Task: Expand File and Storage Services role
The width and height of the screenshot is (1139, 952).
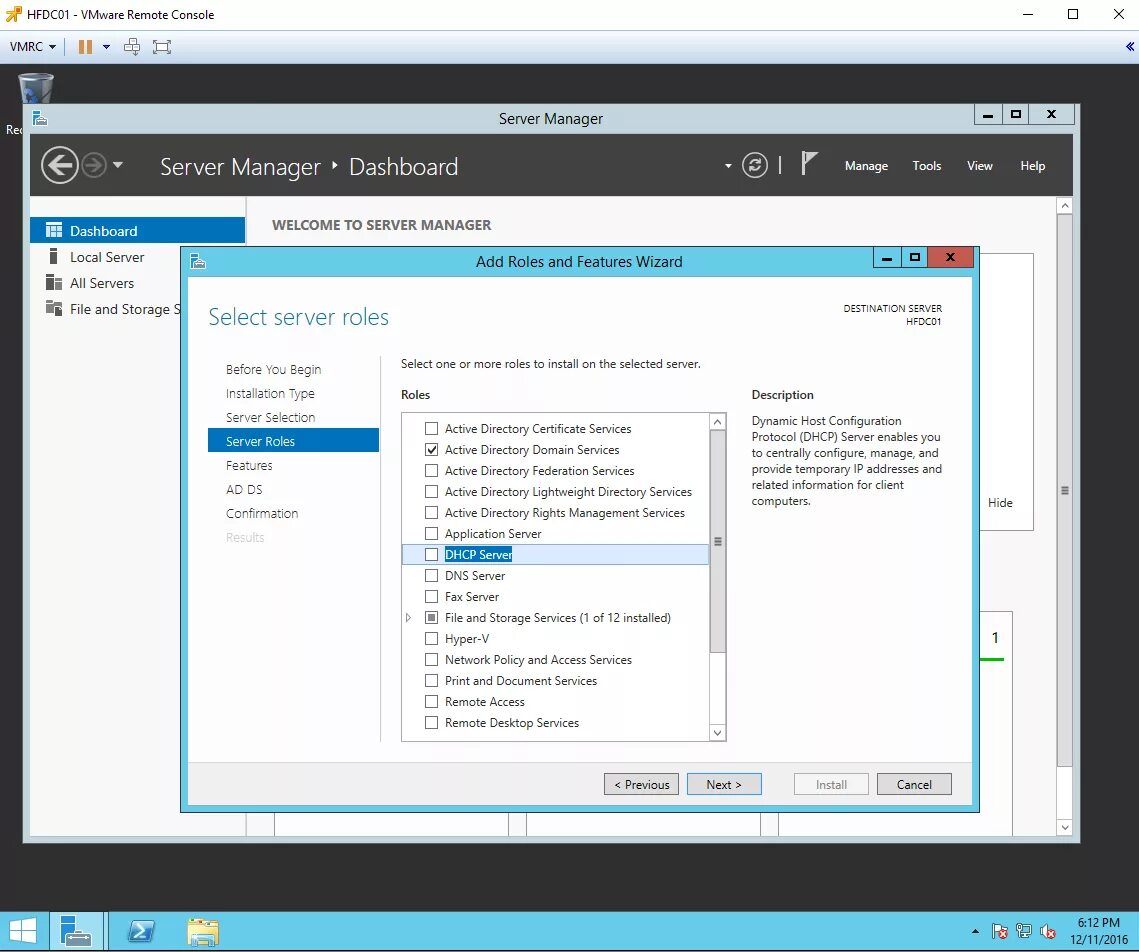Action: click(408, 618)
